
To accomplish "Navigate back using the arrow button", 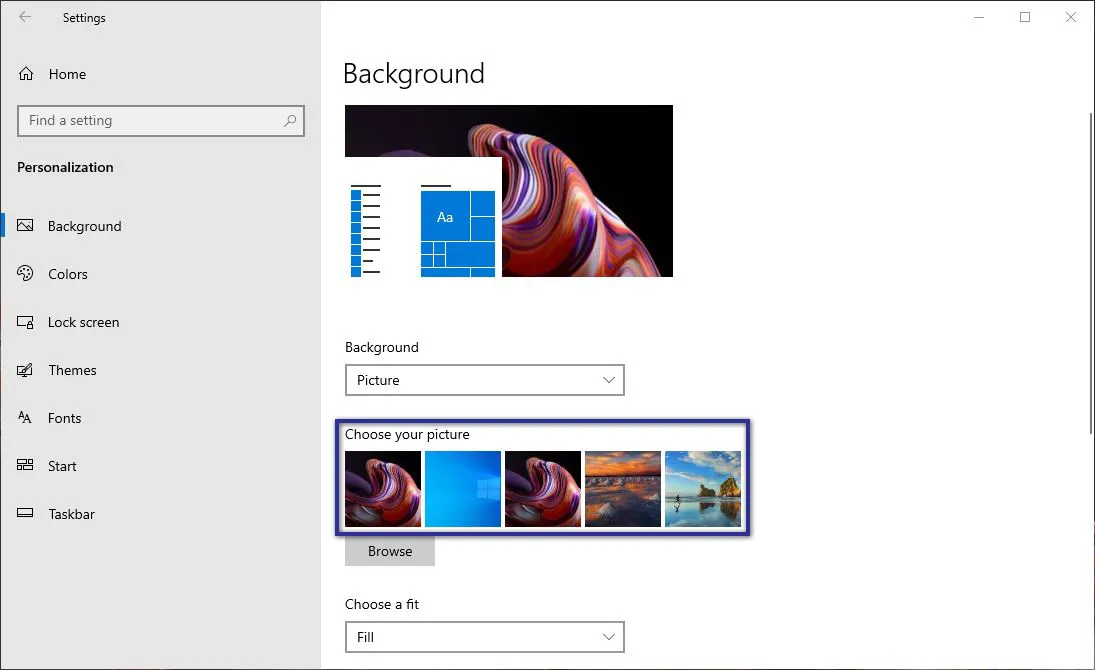I will pyautogui.click(x=24, y=17).
